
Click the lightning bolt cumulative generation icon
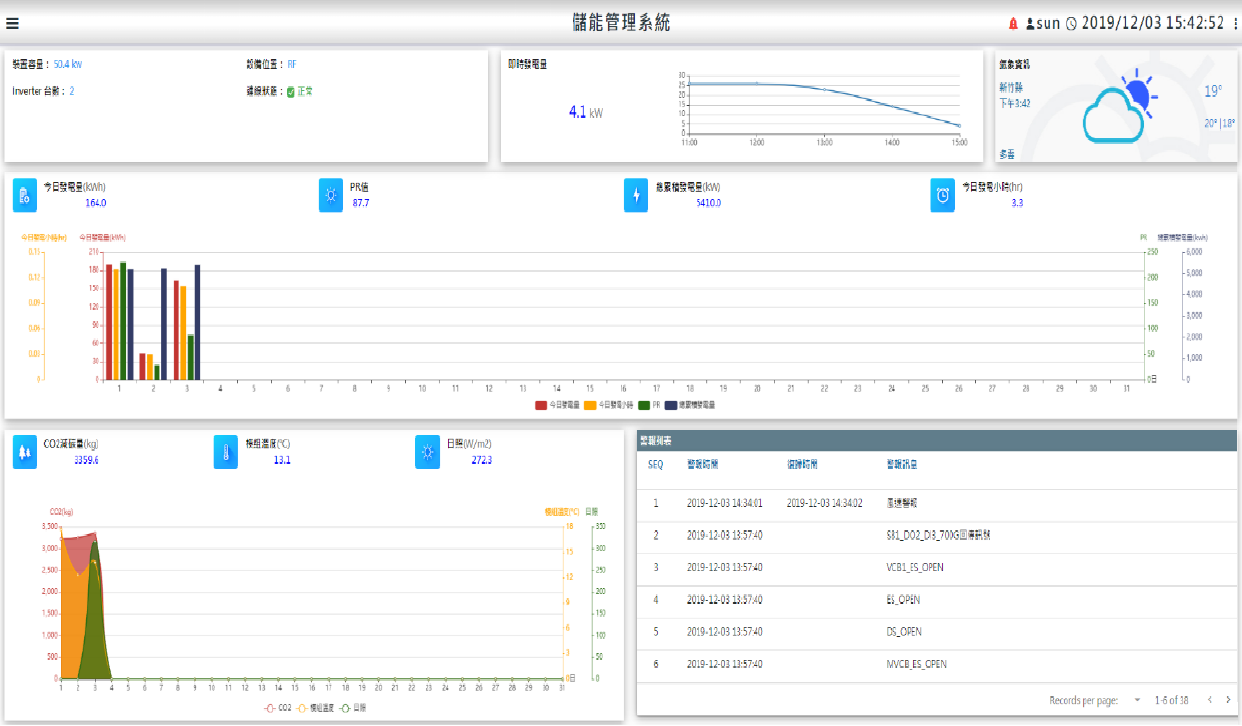point(636,195)
